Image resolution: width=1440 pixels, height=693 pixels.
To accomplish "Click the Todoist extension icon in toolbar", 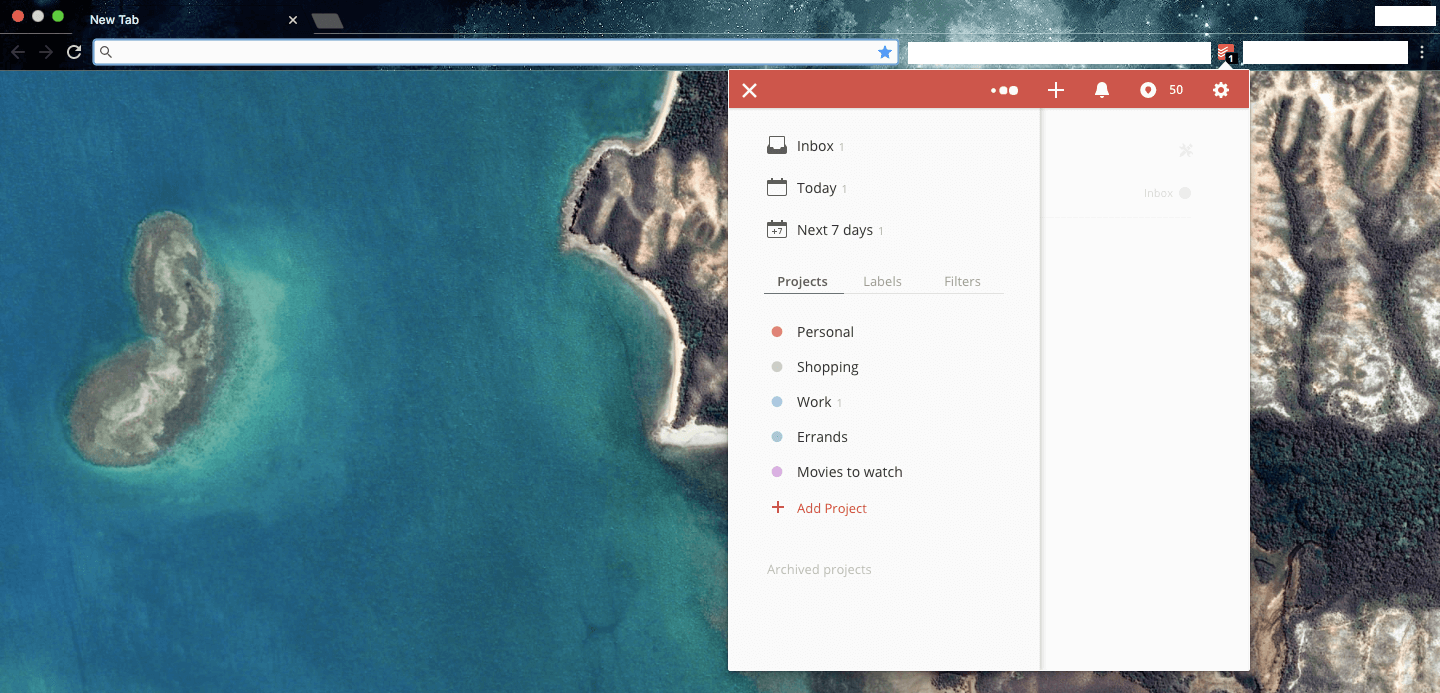I will coord(1226,53).
